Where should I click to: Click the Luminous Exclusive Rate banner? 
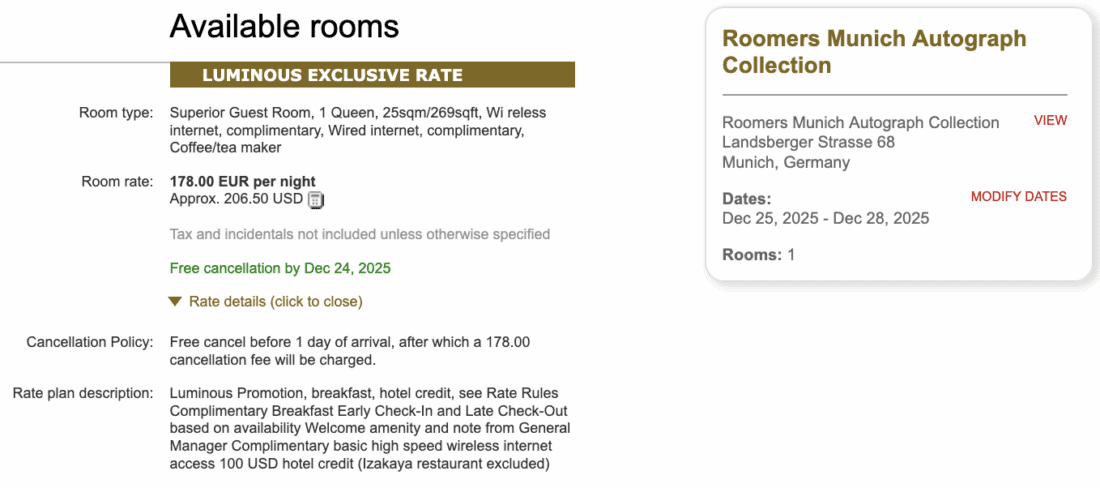(372, 75)
